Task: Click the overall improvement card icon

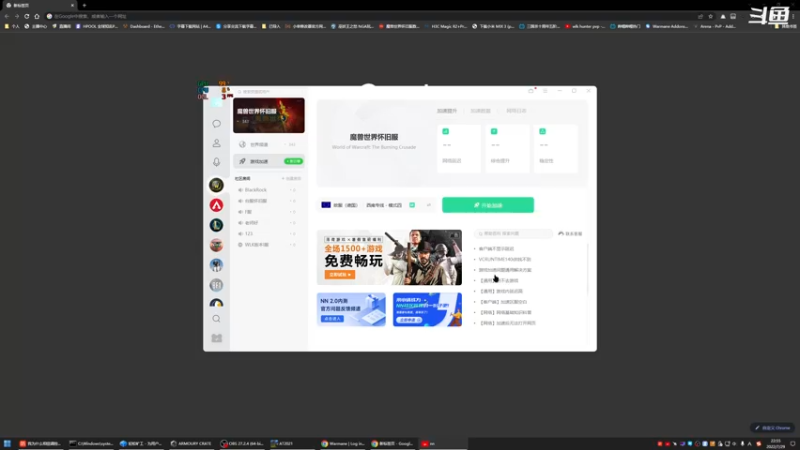Action: point(494,131)
